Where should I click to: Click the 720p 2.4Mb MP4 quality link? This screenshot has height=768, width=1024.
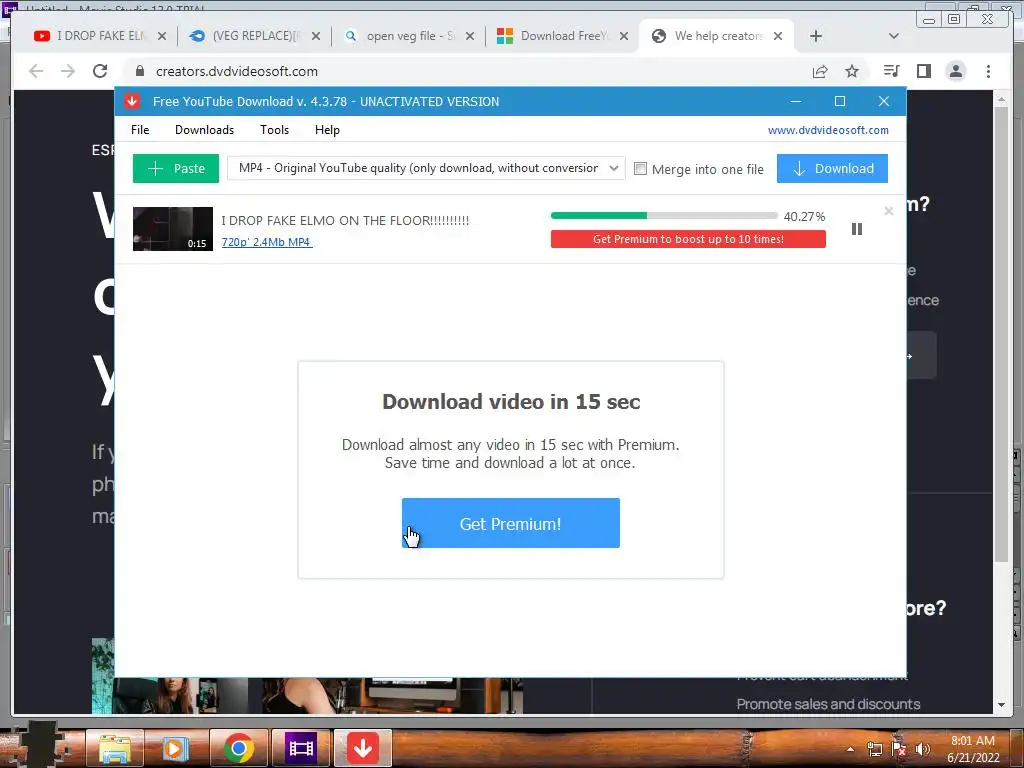266,242
